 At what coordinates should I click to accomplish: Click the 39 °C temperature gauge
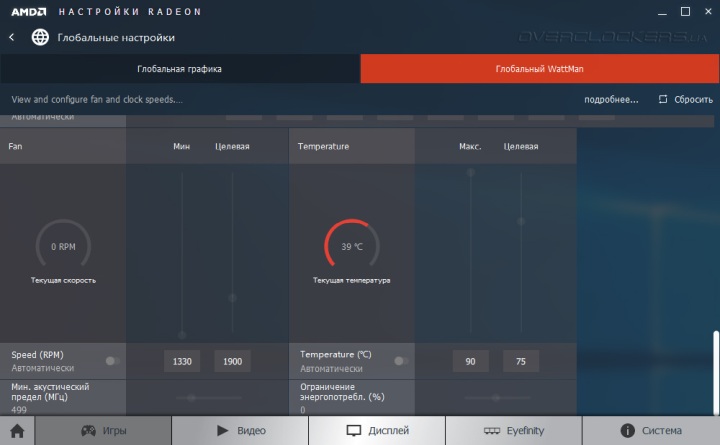[352, 243]
